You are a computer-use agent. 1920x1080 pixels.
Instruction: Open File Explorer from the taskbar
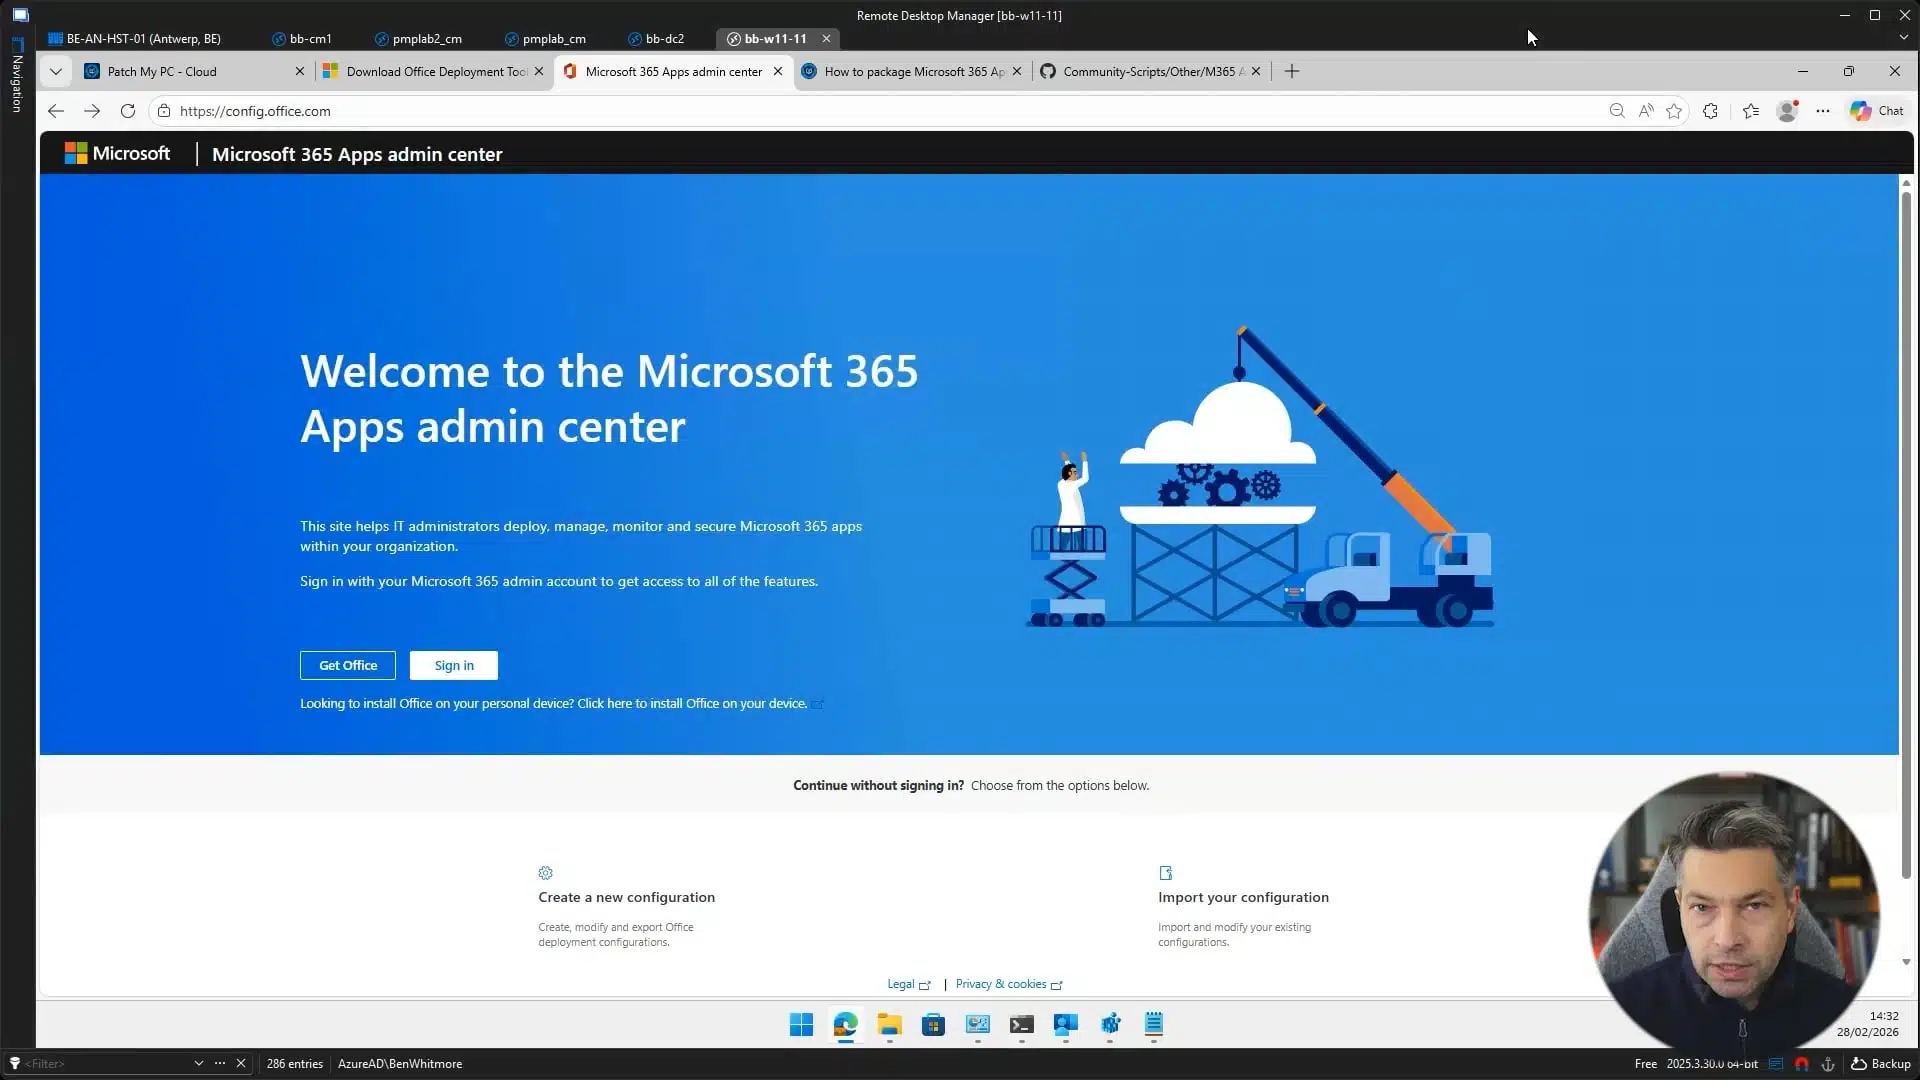[889, 1024]
